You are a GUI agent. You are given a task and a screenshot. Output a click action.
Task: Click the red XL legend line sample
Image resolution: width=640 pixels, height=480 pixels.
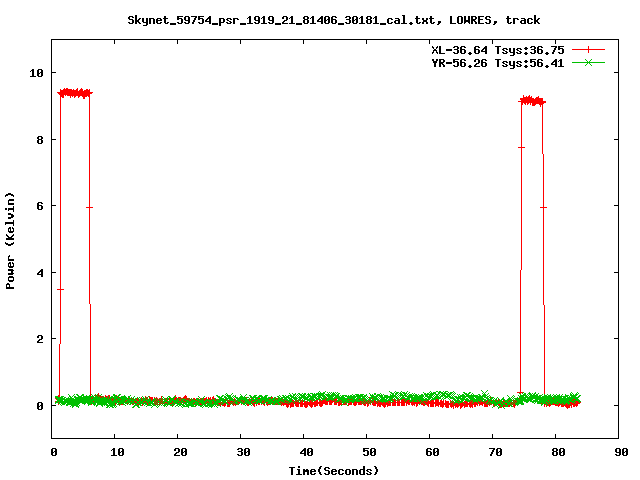click(x=588, y=50)
